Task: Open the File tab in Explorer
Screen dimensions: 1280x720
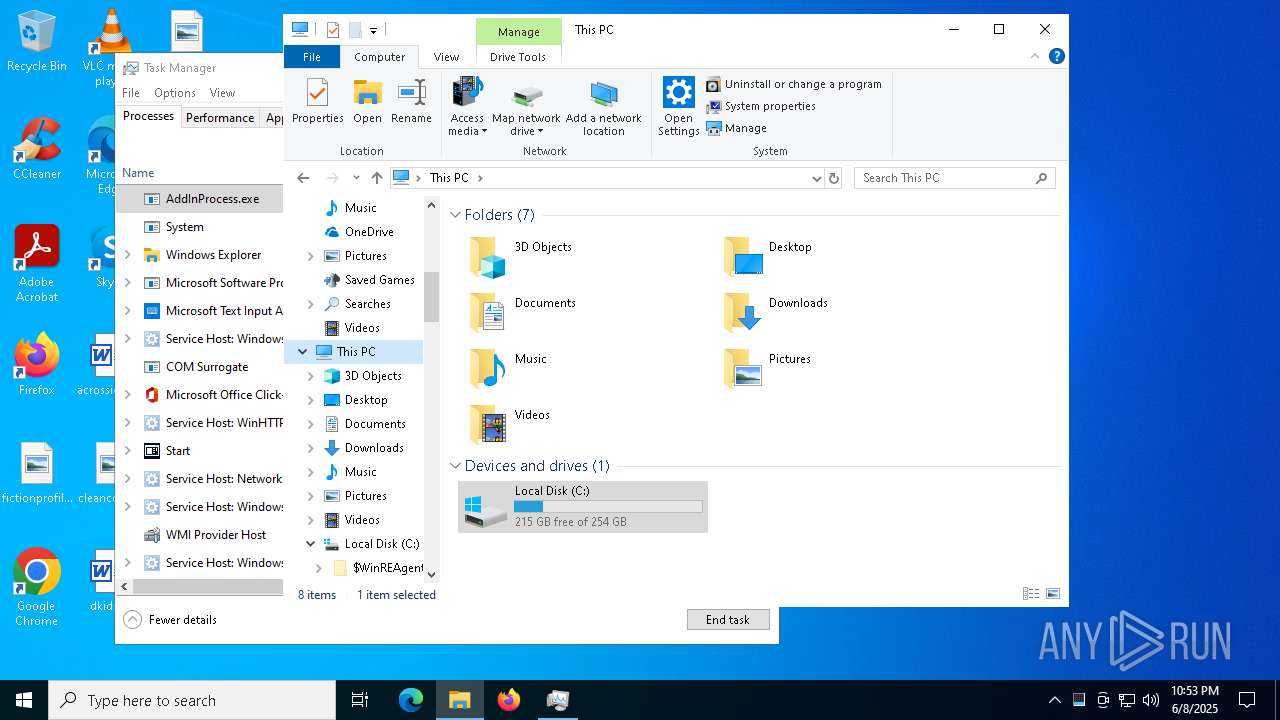Action: pos(312,57)
